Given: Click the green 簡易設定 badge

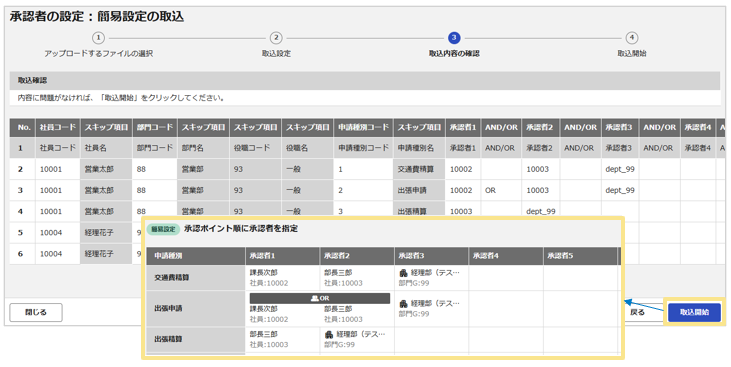Looking at the screenshot, I should pyautogui.click(x=163, y=229).
